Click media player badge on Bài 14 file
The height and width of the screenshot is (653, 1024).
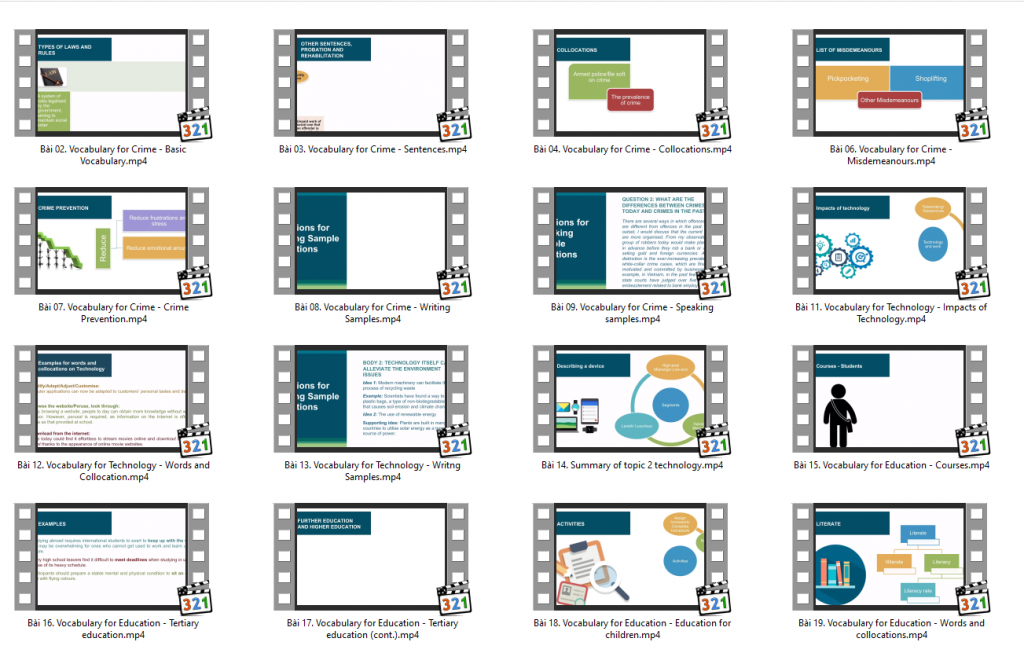(714, 440)
